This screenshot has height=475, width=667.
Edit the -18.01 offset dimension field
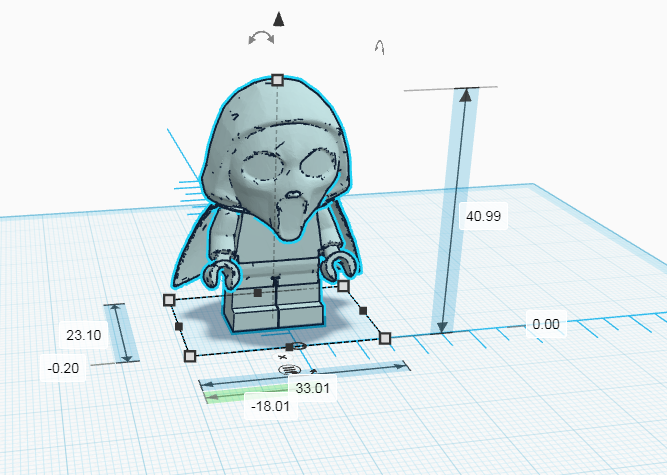point(271,406)
